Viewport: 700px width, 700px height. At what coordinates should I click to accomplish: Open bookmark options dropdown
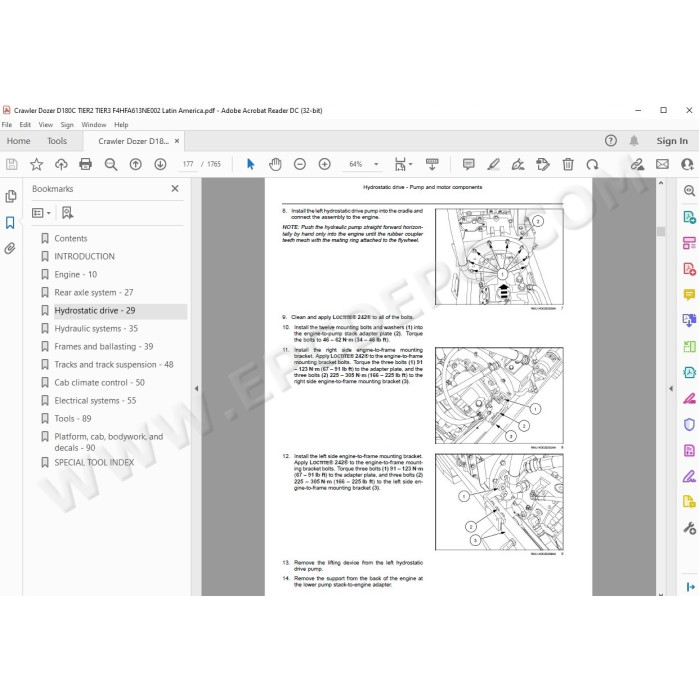[x=41, y=213]
